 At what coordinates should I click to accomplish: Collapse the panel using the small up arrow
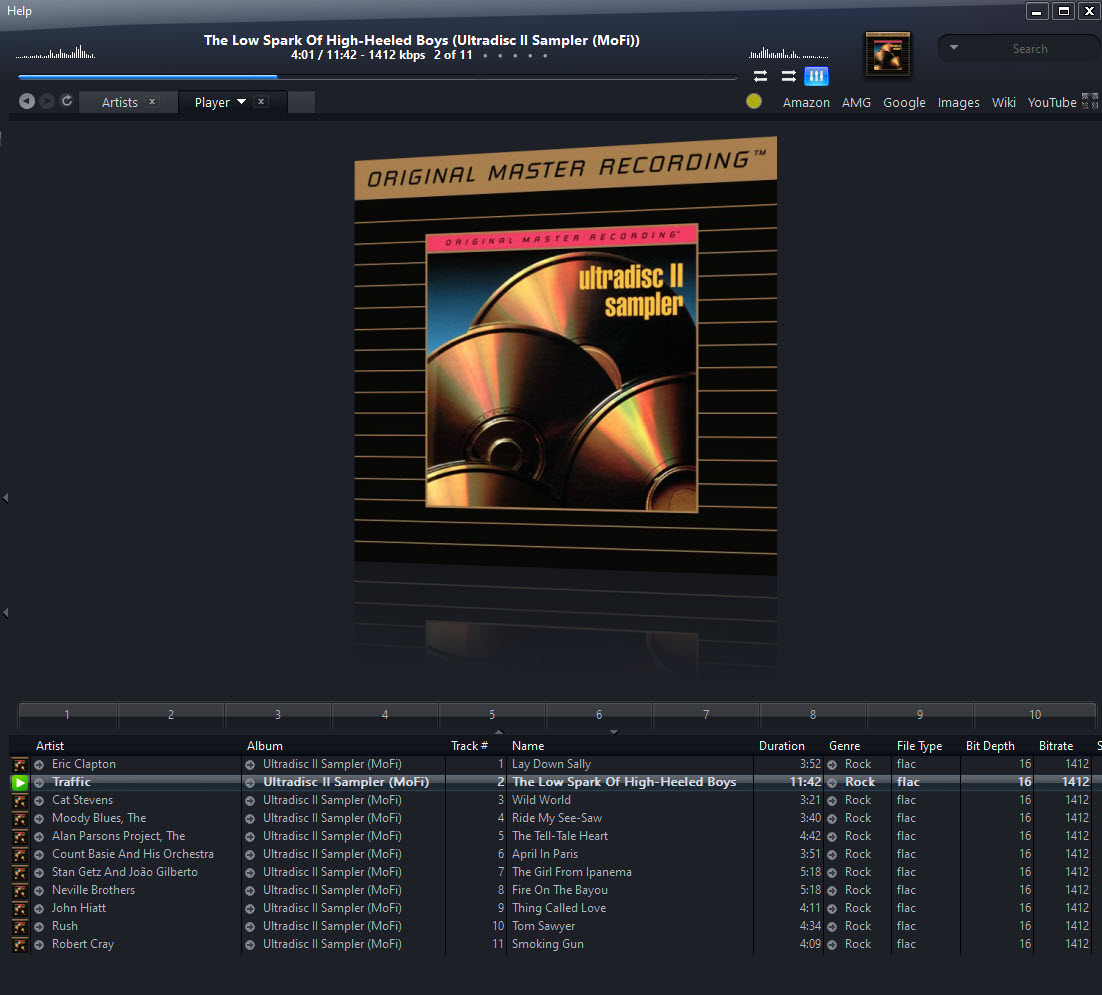click(x=499, y=732)
